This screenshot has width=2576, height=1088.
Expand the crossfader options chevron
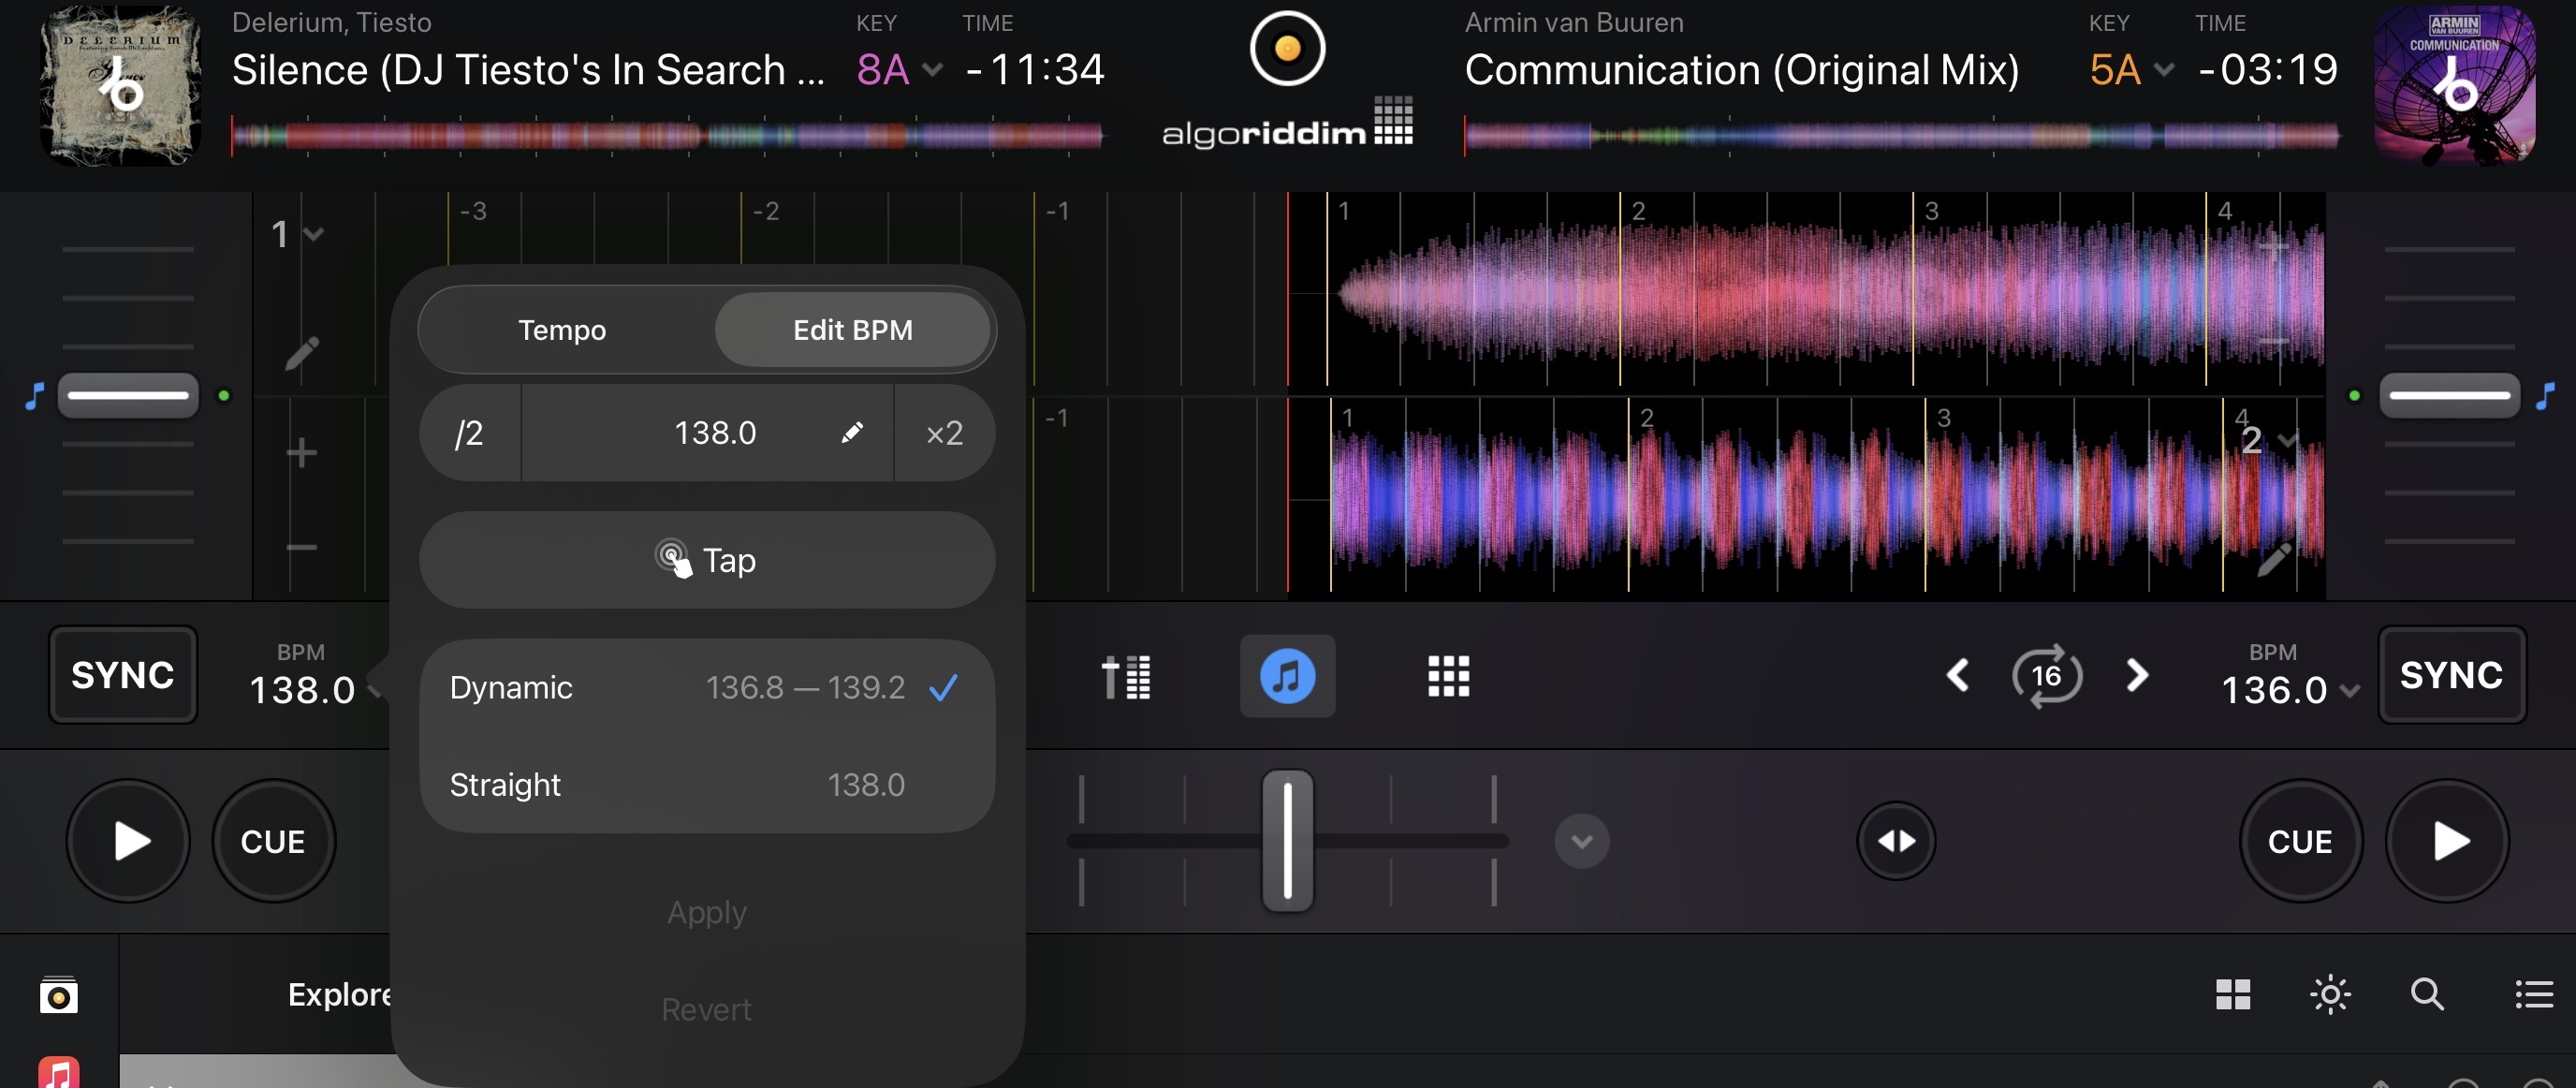coord(1581,841)
